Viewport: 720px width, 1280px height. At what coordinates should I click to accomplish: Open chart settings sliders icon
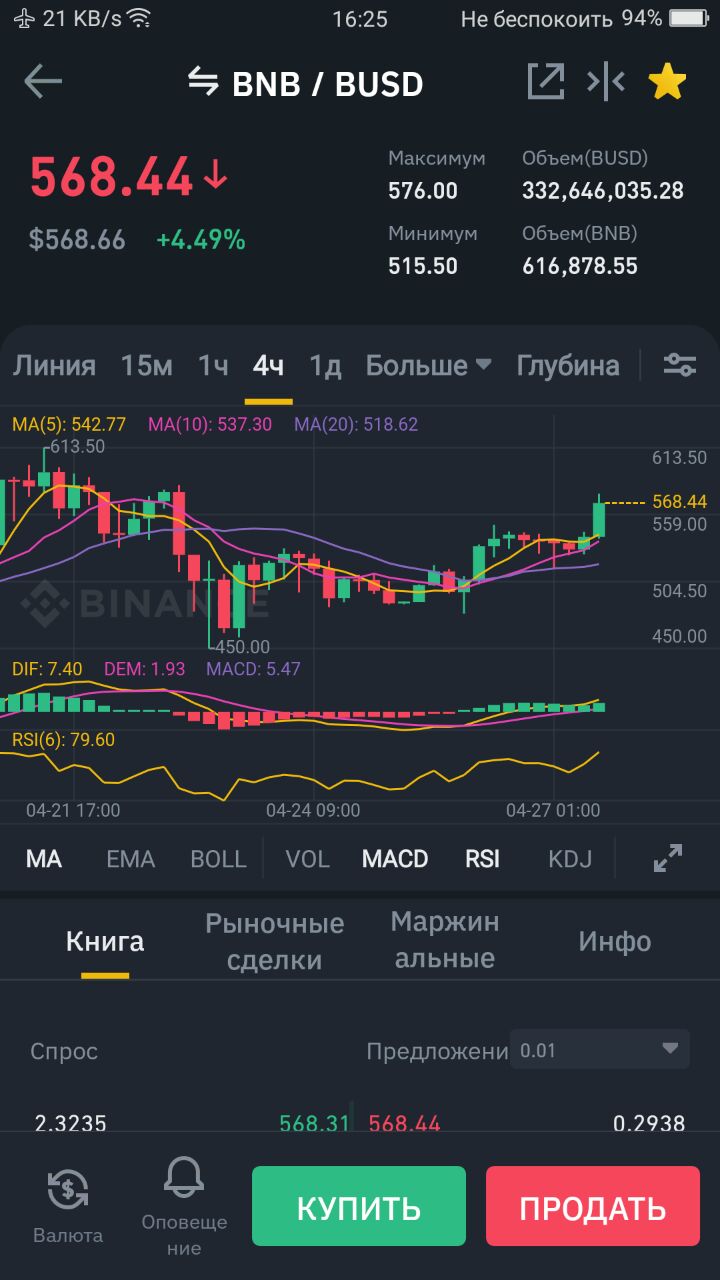(x=680, y=365)
